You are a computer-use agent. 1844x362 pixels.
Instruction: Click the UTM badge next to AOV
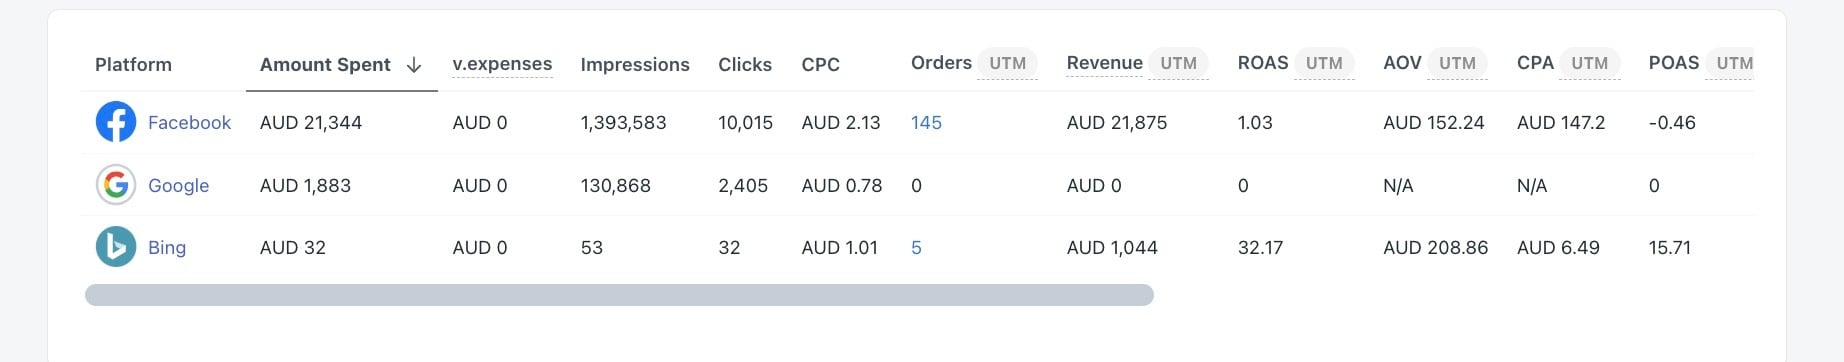1457,63
